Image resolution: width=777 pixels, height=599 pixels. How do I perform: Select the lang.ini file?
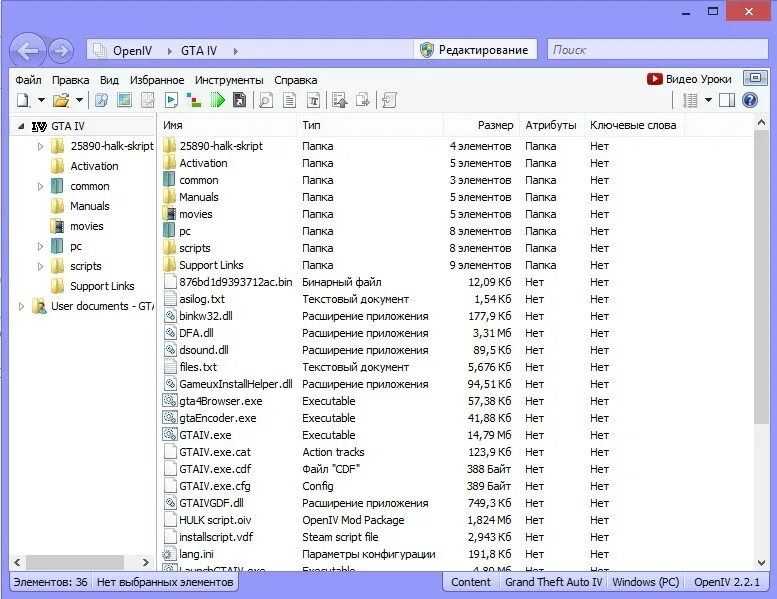(x=196, y=554)
